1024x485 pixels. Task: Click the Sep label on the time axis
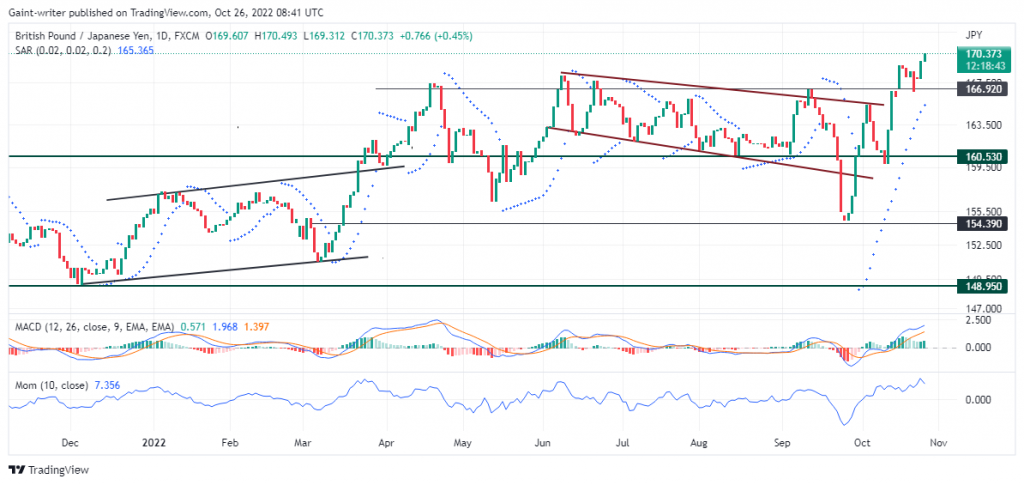coord(783,442)
